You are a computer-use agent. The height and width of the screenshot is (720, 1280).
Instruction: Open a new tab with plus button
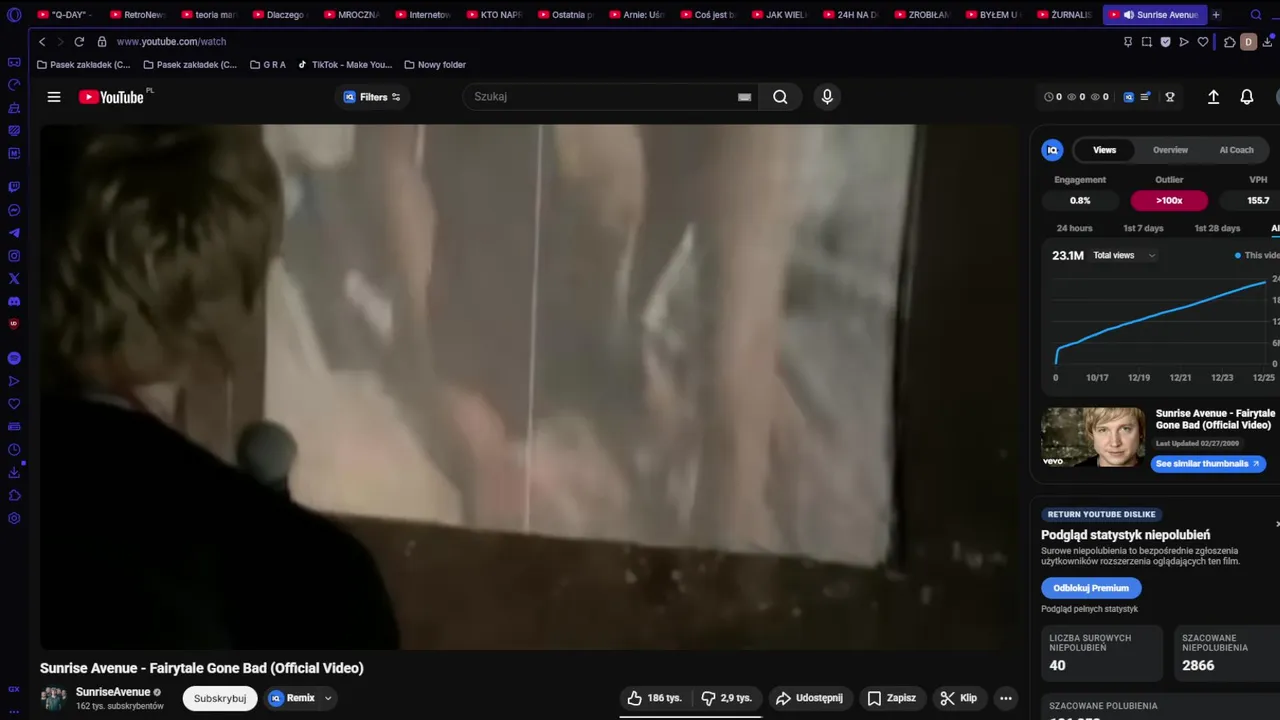point(1216,15)
